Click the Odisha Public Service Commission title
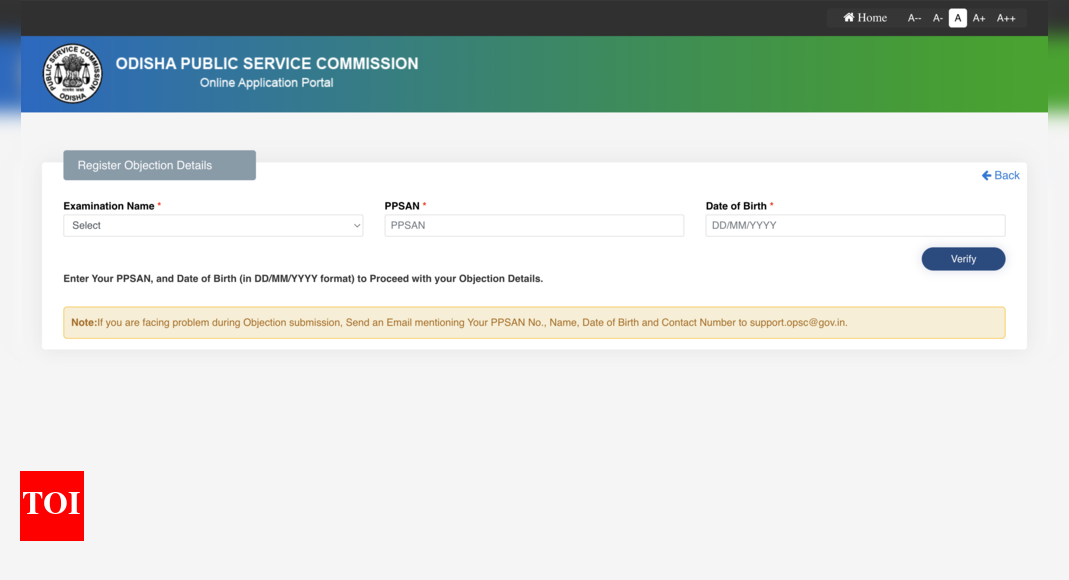Screen dimensions: 1069x580 pos(267,63)
